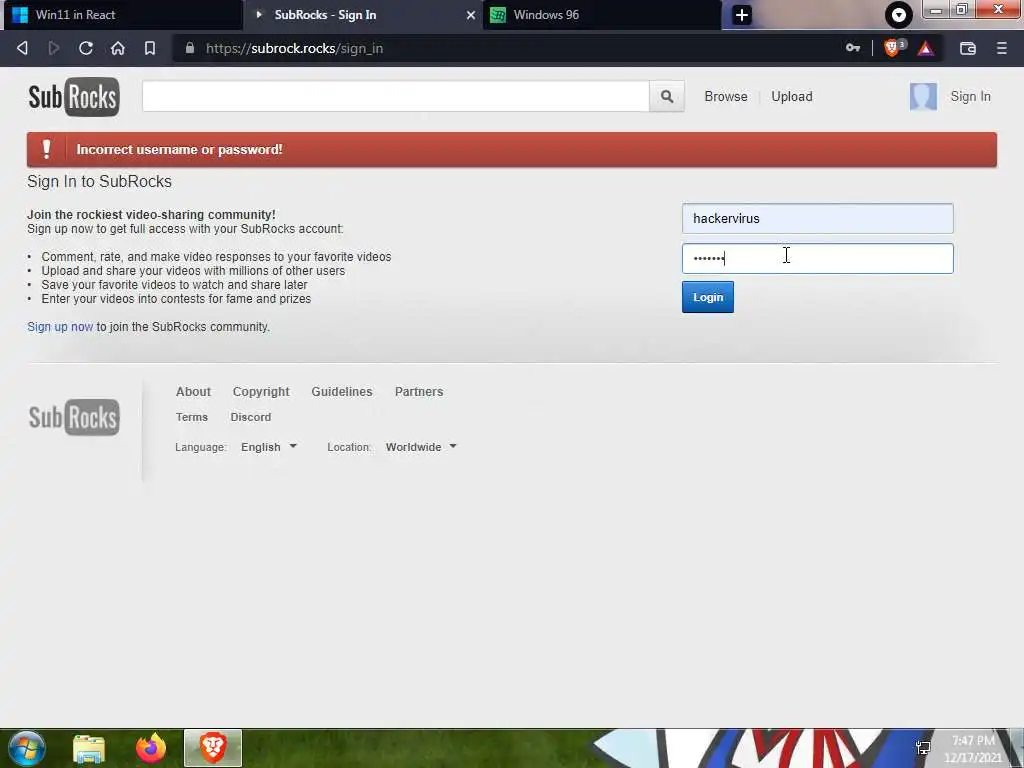This screenshot has width=1024, height=768.
Task: Open the Brave Rewards triangle icon
Action: pos(925,48)
